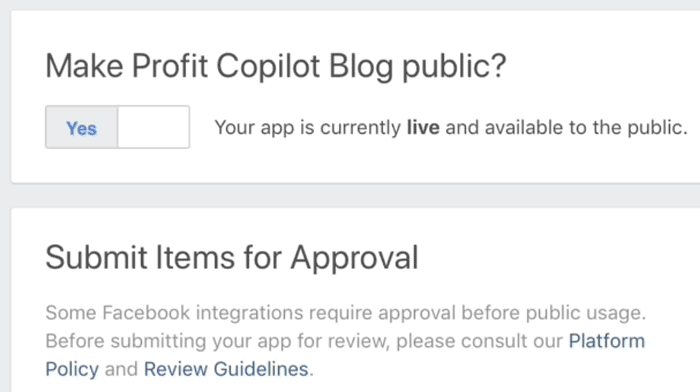The width and height of the screenshot is (700, 392).
Task: Click the bold word live in status text
Action: pos(423,128)
